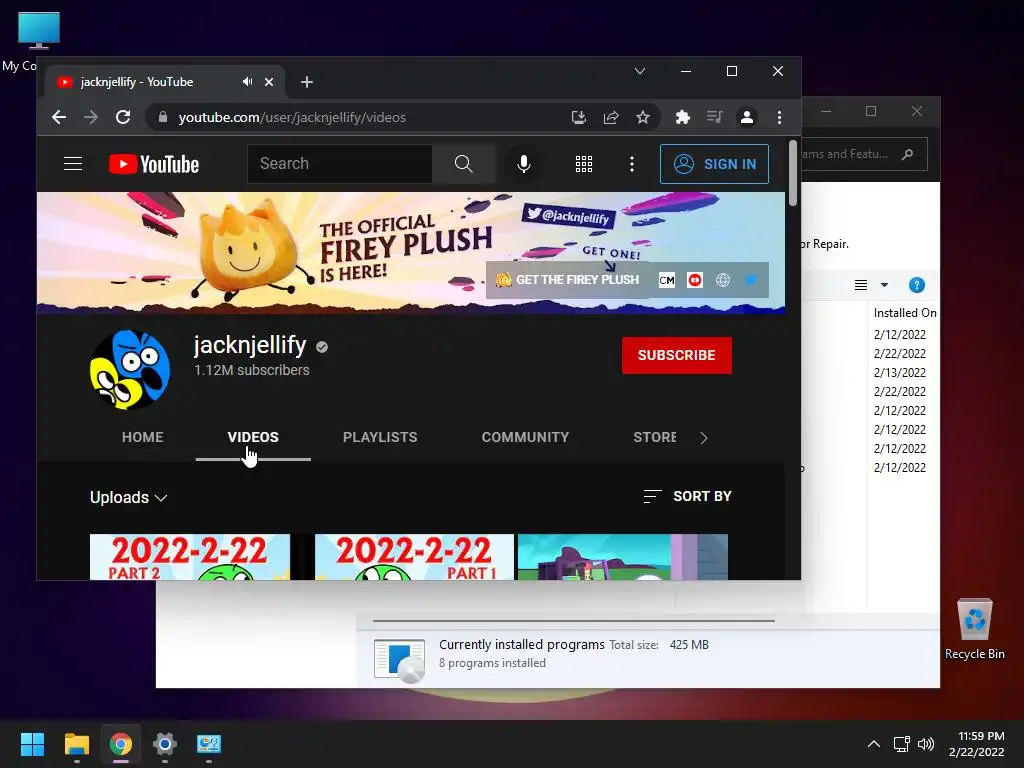Go to YouTube home via logo

(x=154, y=164)
